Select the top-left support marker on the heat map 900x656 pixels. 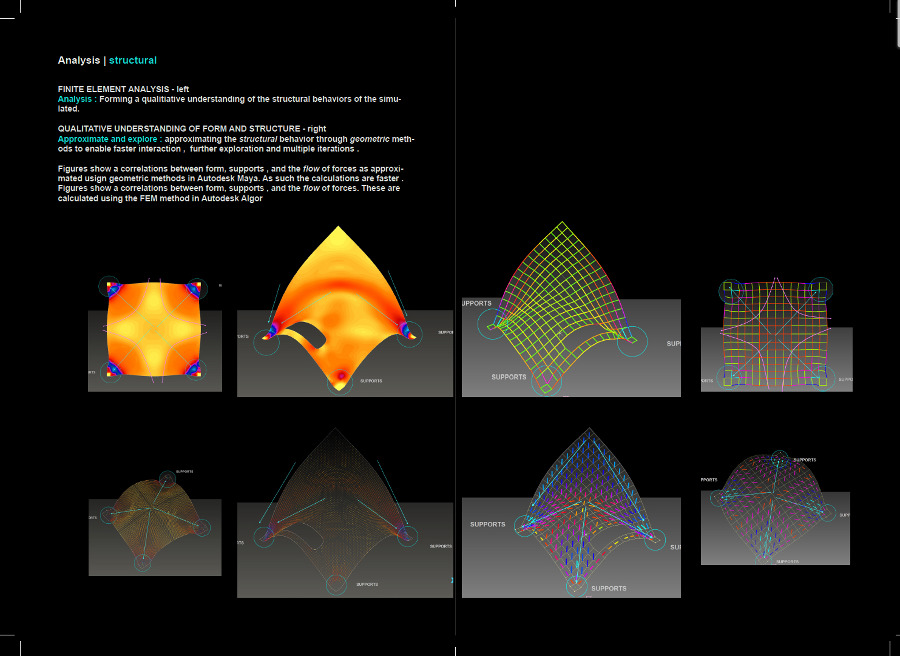pyautogui.click(x=108, y=286)
